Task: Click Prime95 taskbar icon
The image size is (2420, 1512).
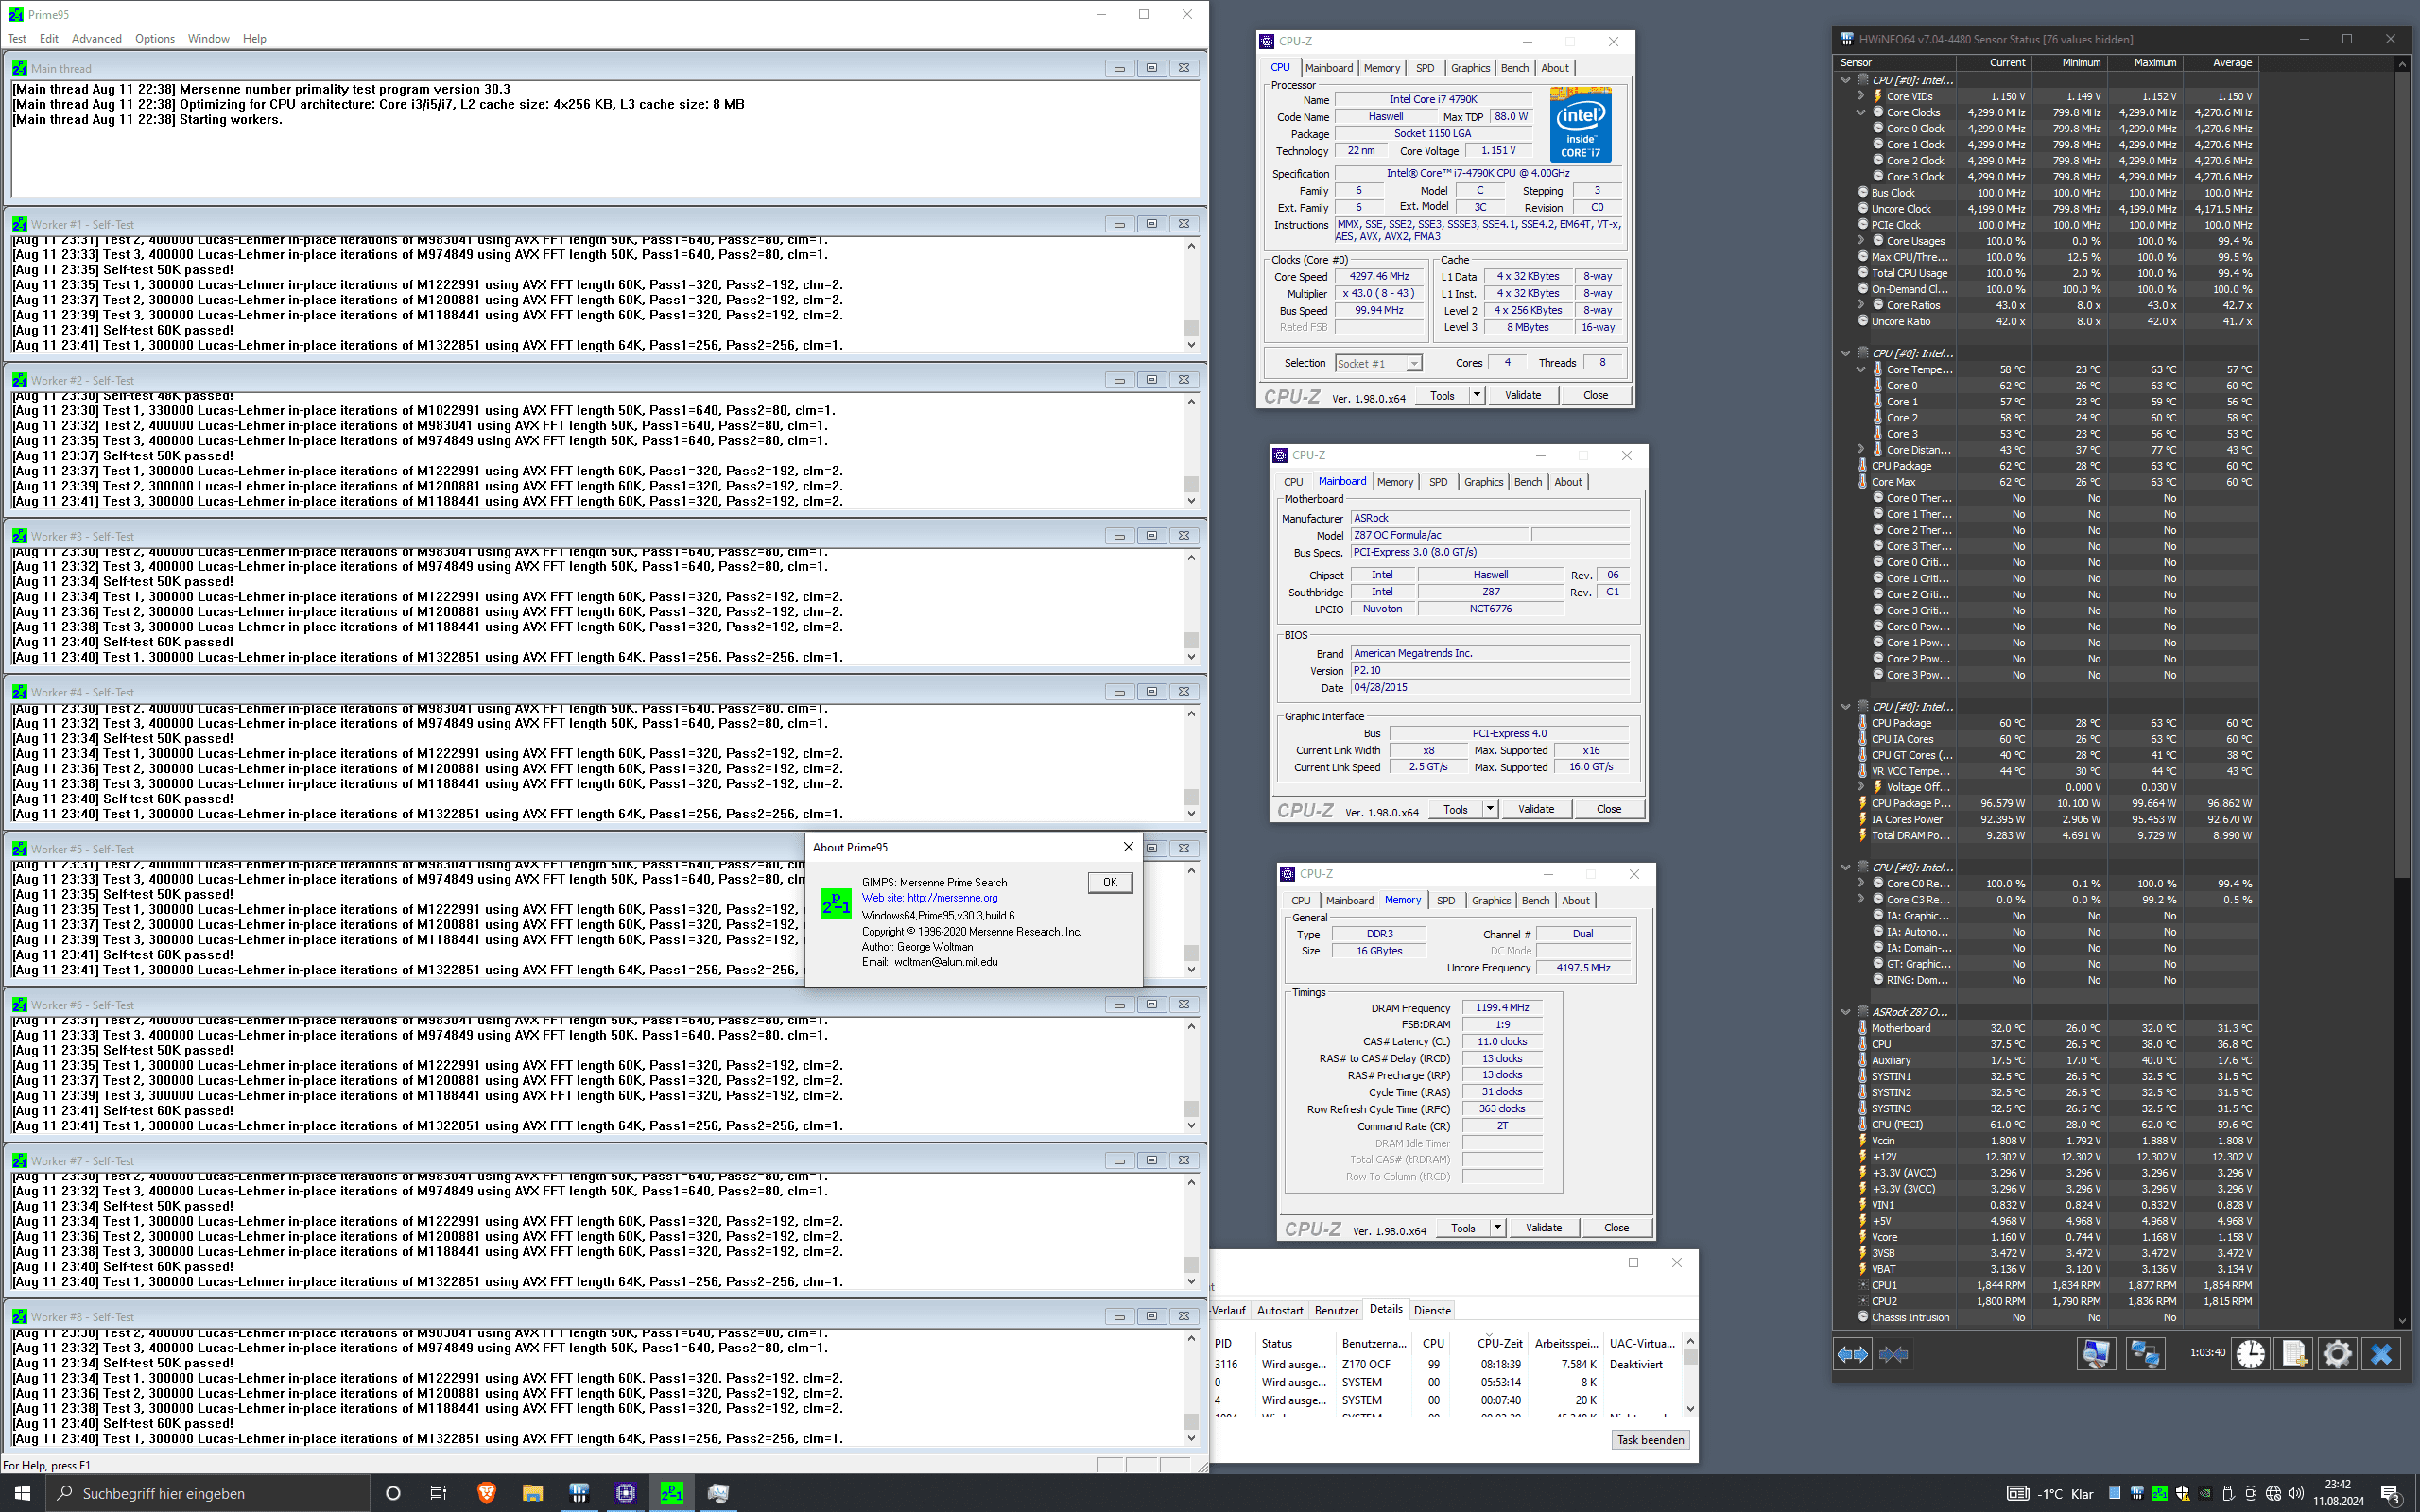Action: pos(671,1493)
